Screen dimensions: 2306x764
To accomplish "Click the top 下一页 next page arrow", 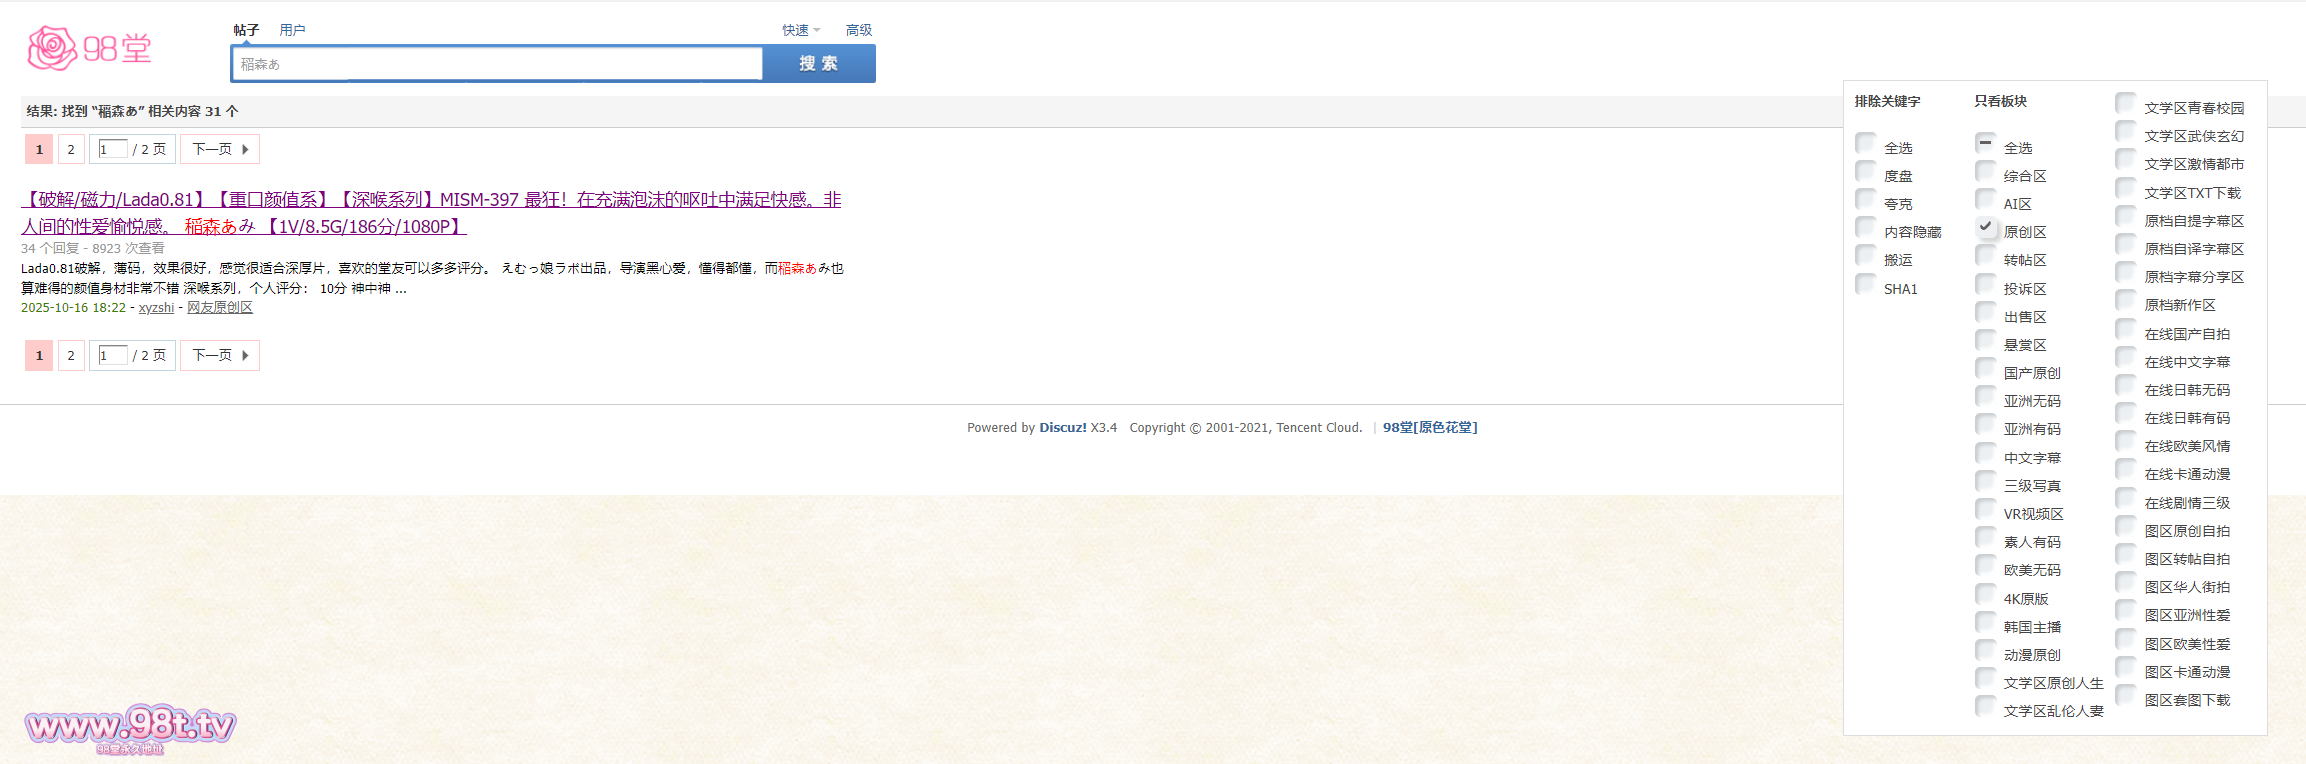I will [220, 149].
